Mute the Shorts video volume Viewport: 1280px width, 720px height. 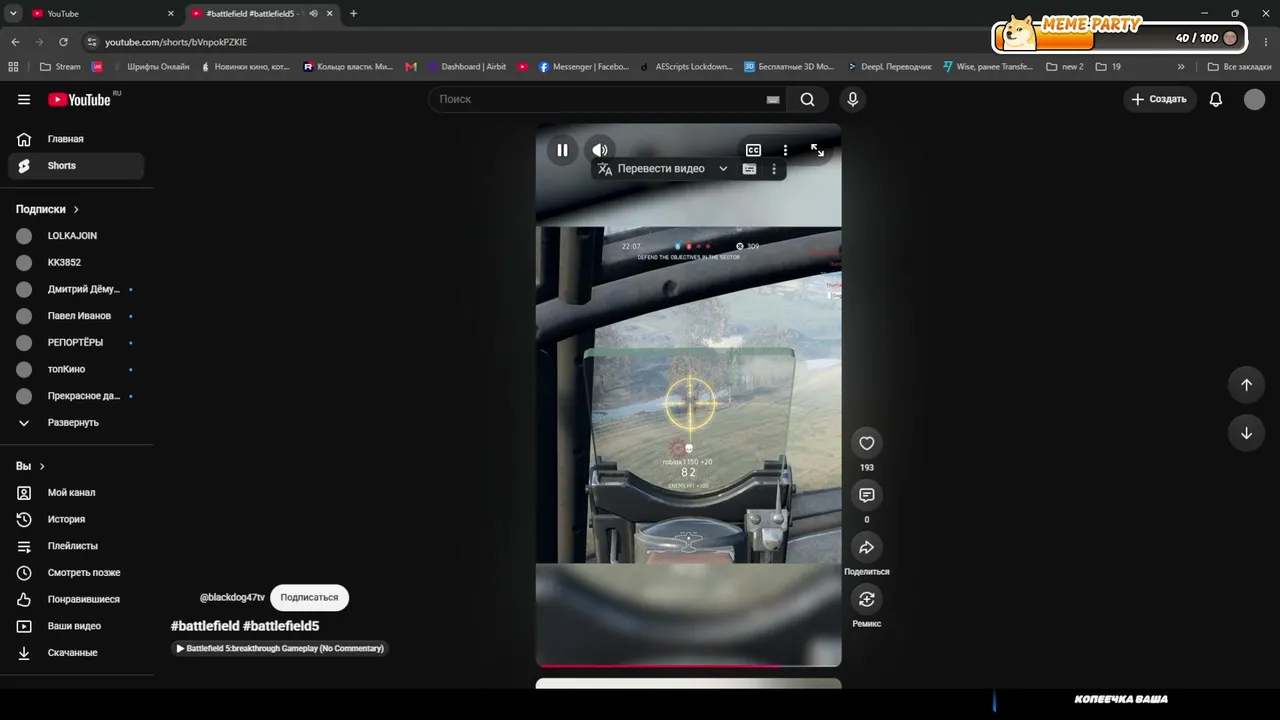(599, 150)
